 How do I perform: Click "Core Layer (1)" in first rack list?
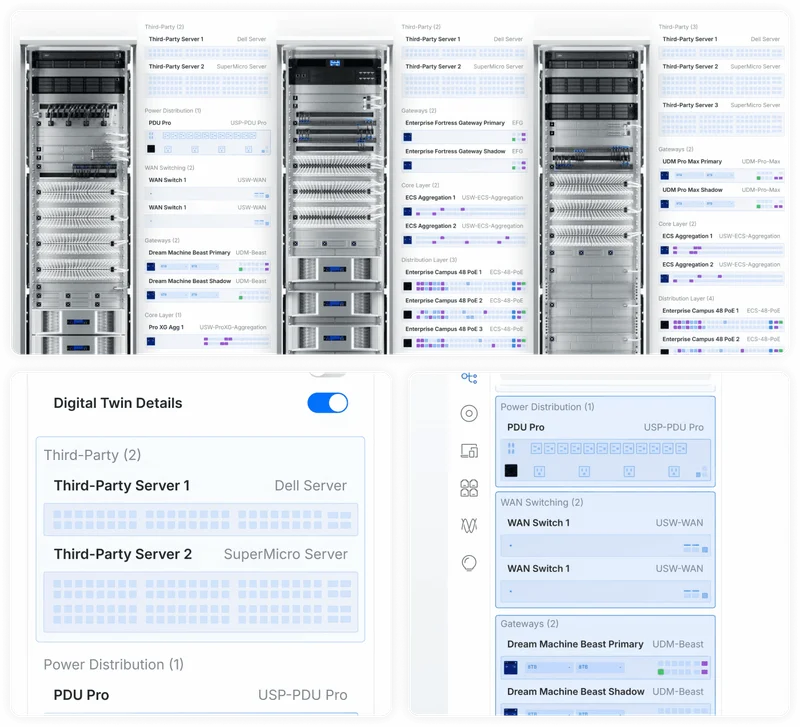pos(163,315)
